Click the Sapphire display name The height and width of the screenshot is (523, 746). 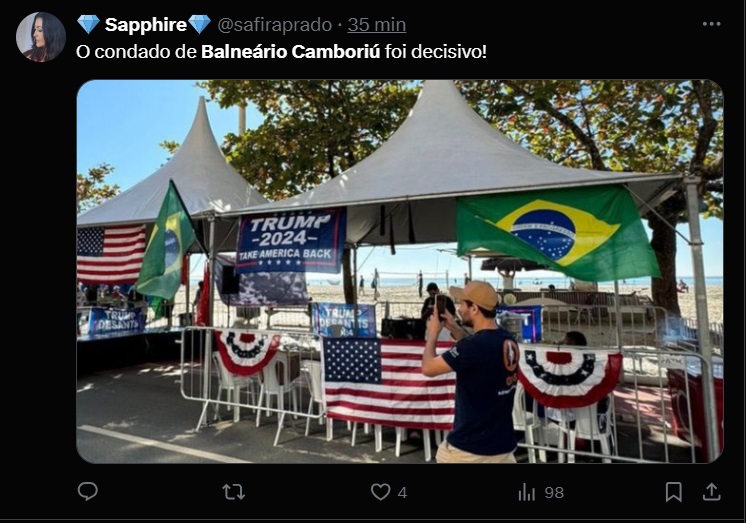click(146, 25)
